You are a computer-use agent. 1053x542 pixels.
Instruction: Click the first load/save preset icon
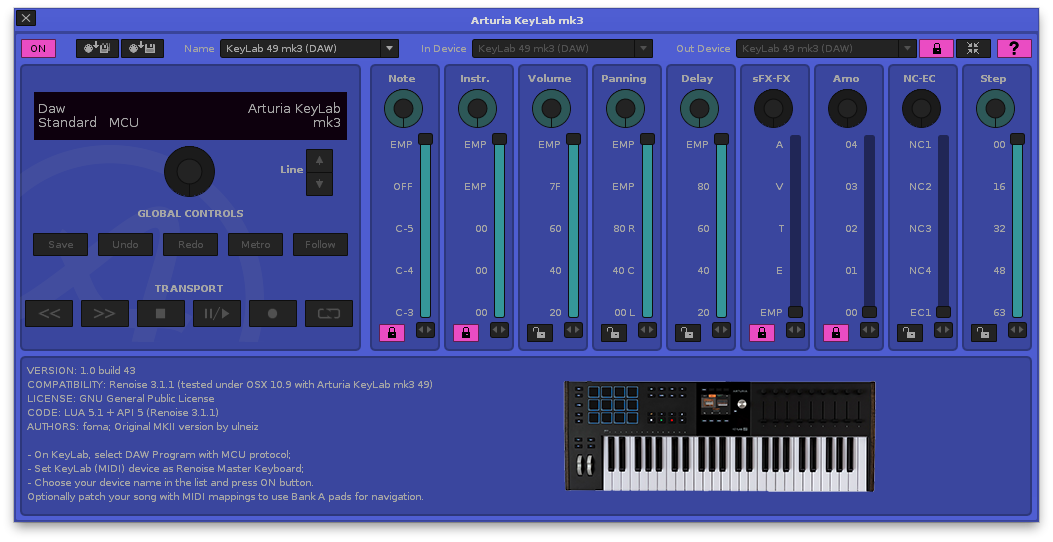97,48
